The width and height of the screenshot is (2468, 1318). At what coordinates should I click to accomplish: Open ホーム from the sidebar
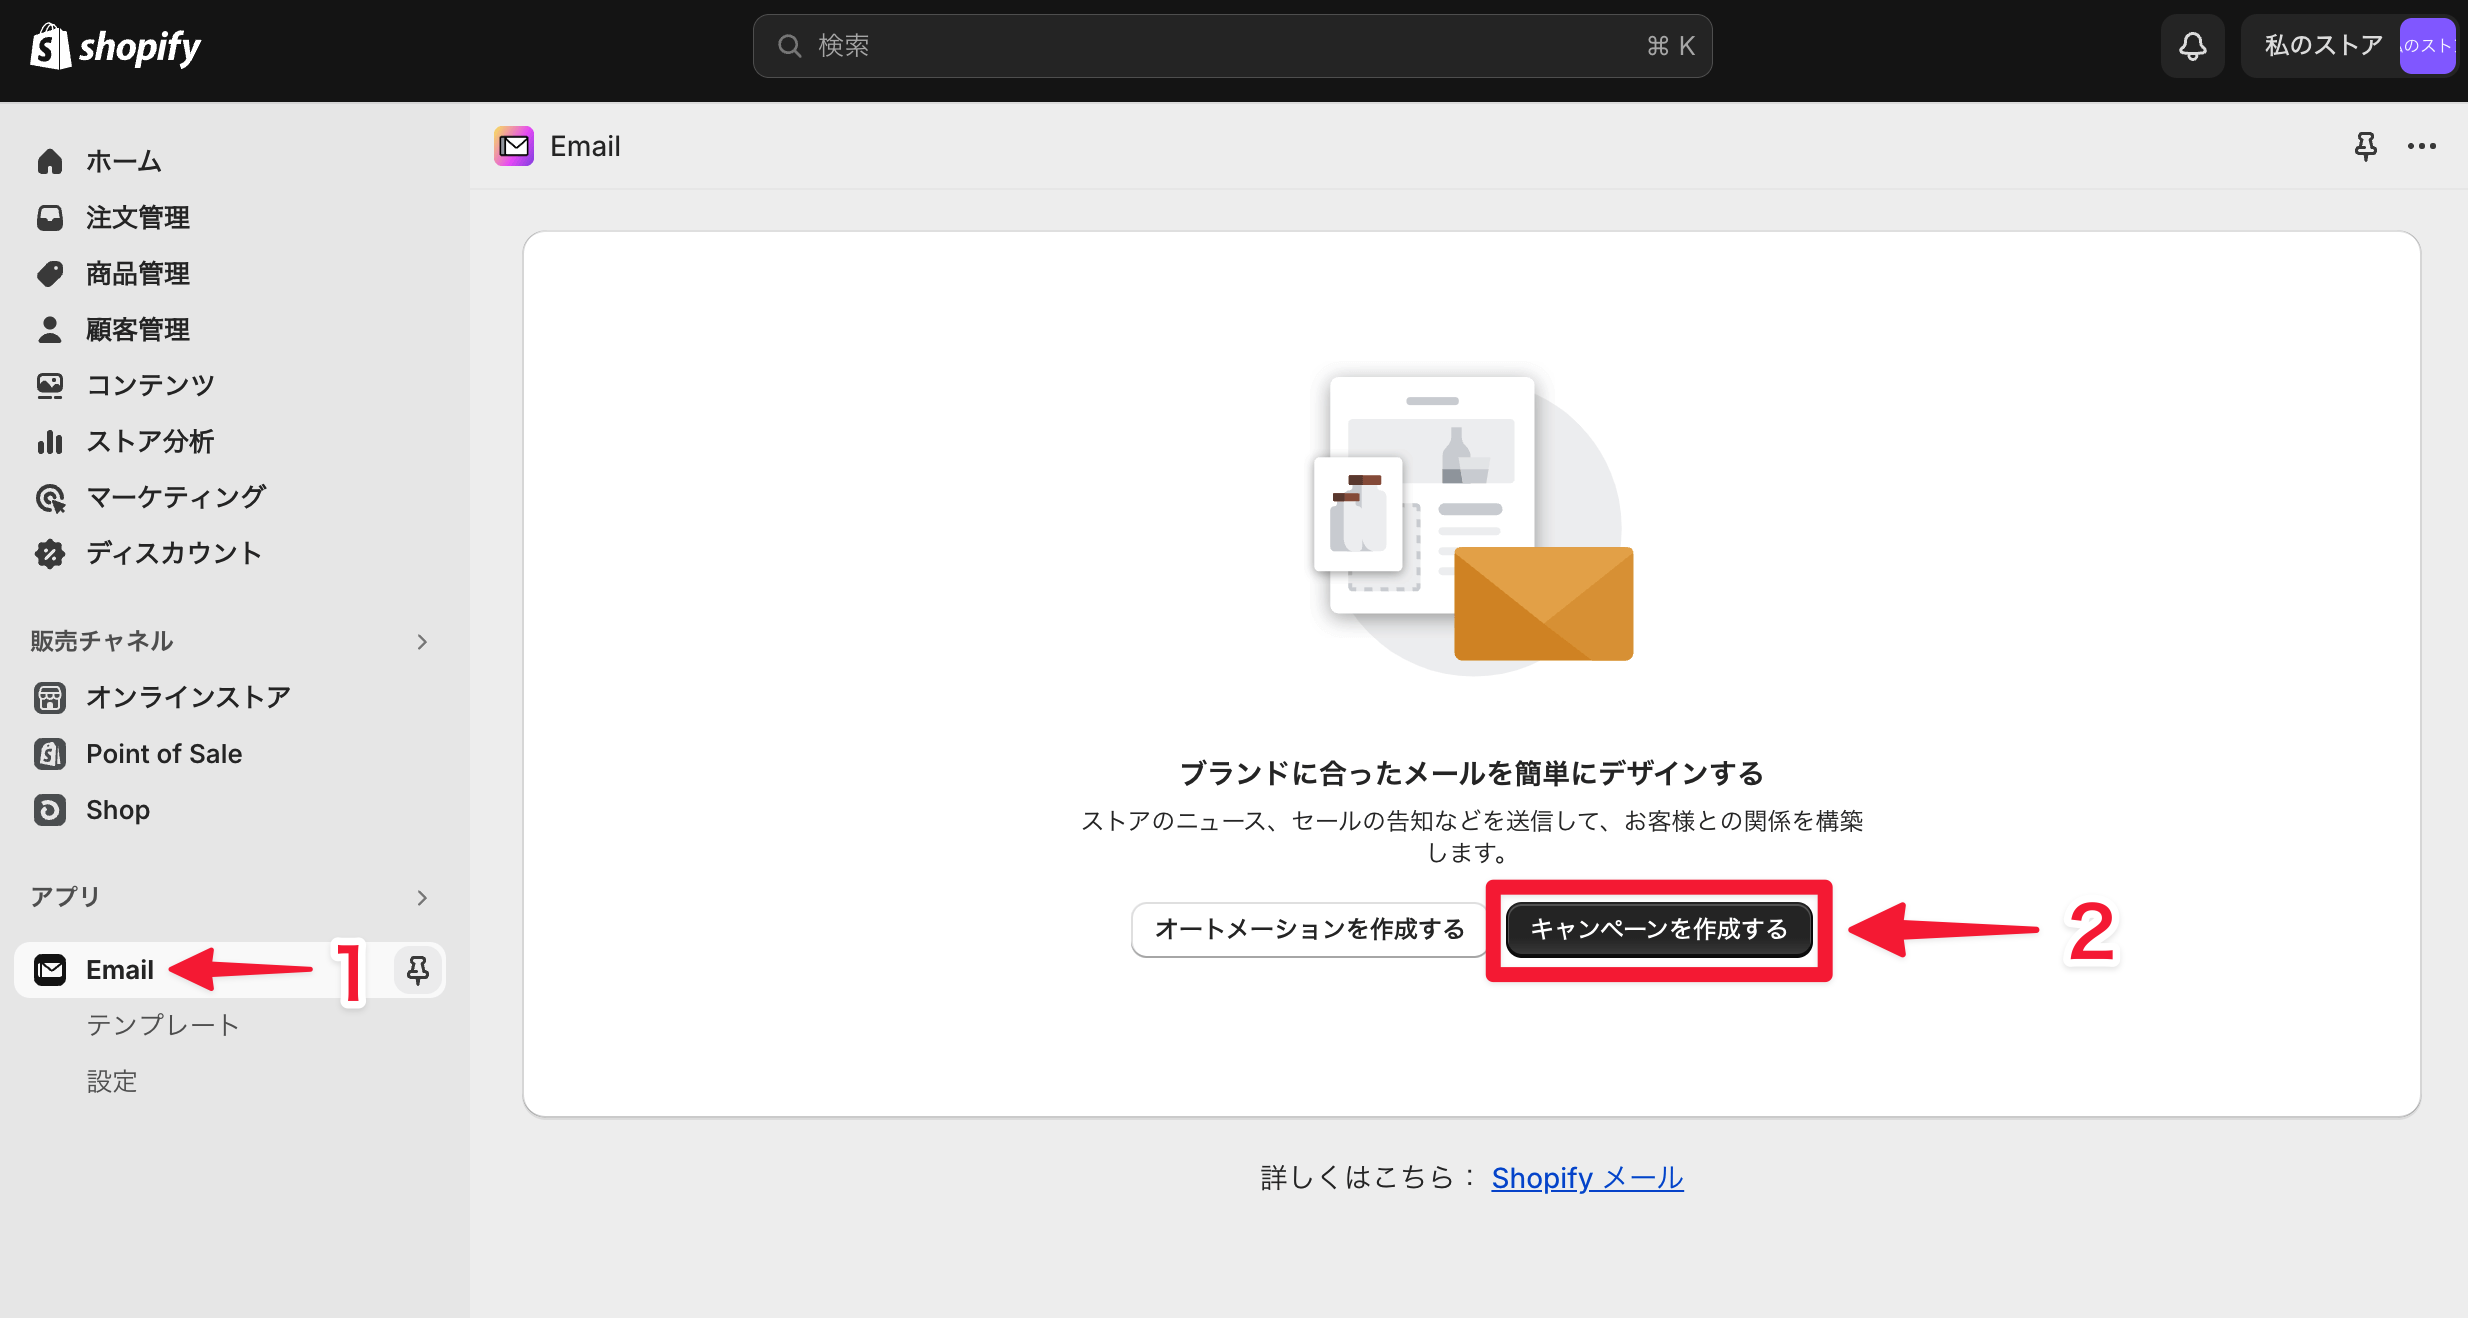point(123,161)
